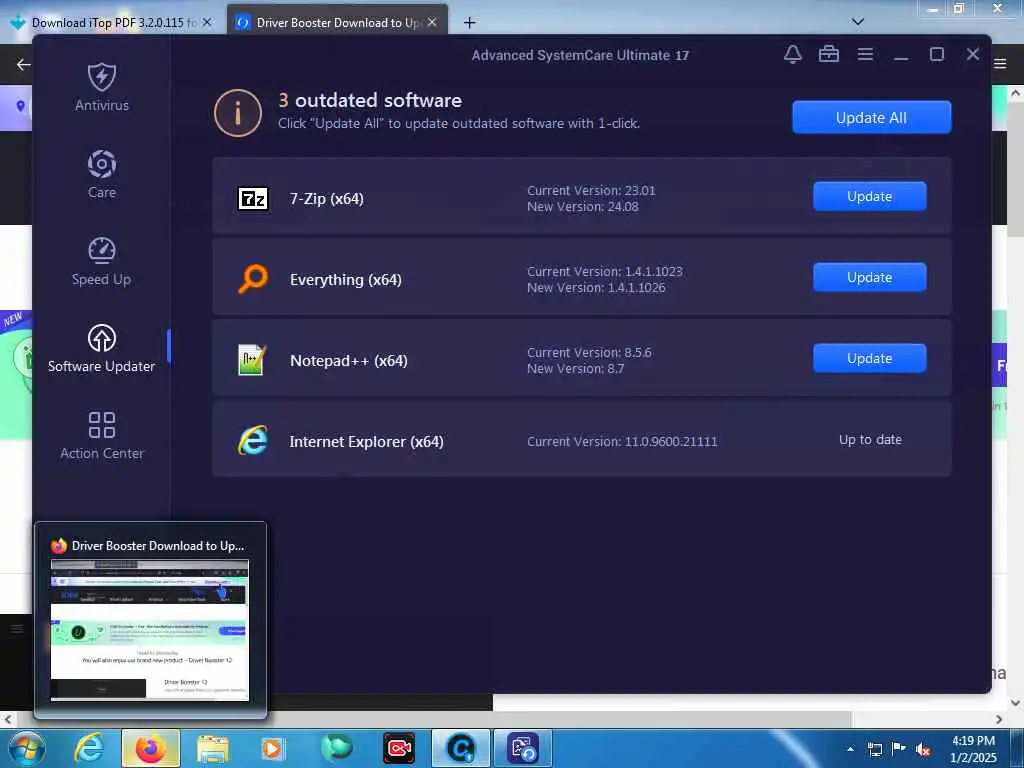Open the Action Center flag tray icon
1024x768 pixels.
point(899,749)
